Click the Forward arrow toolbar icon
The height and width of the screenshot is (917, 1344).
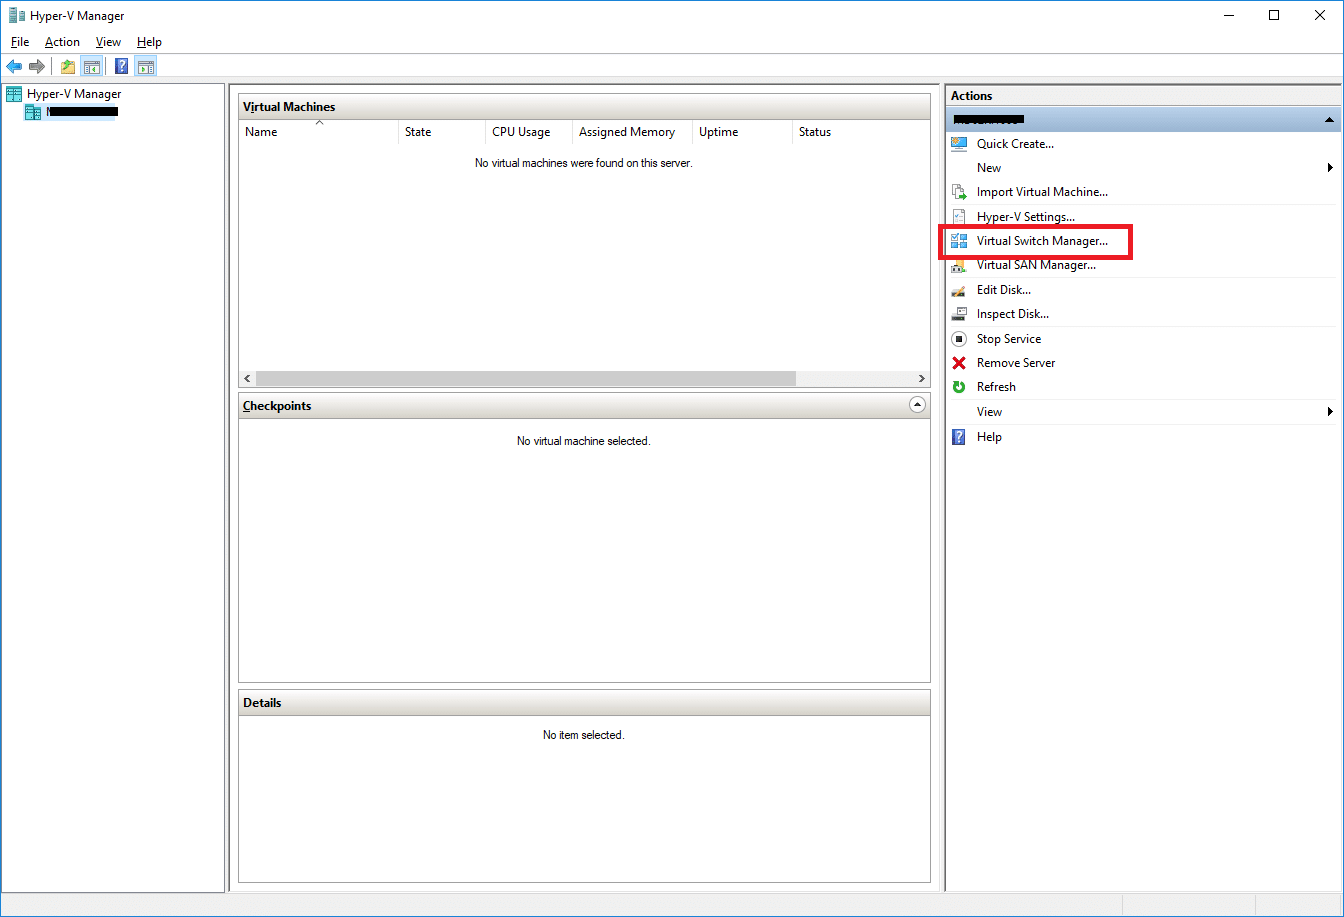pyautogui.click(x=37, y=67)
